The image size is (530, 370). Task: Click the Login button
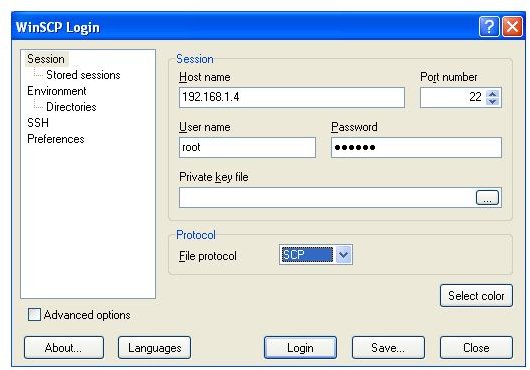pyautogui.click(x=300, y=348)
